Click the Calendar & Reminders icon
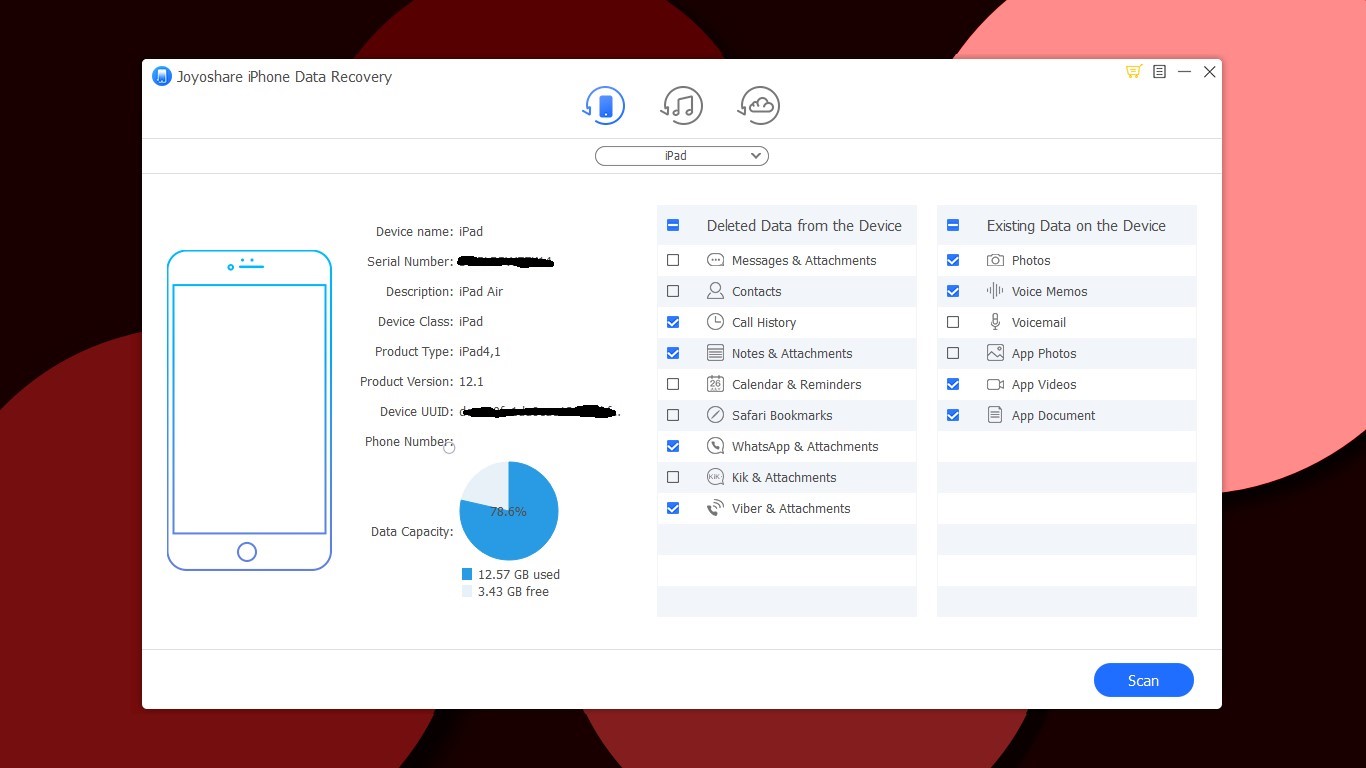The image size is (1366, 768). (x=715, y=384)
